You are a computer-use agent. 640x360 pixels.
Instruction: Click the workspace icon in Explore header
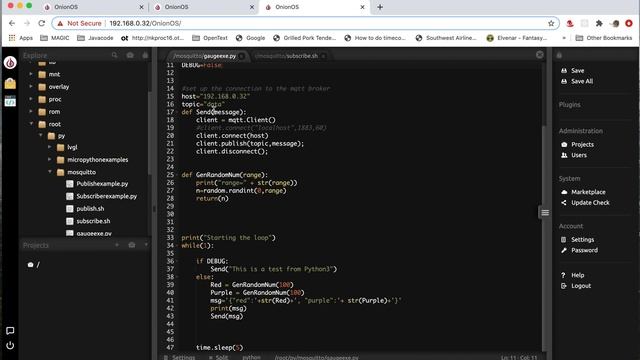coord(130,55)
